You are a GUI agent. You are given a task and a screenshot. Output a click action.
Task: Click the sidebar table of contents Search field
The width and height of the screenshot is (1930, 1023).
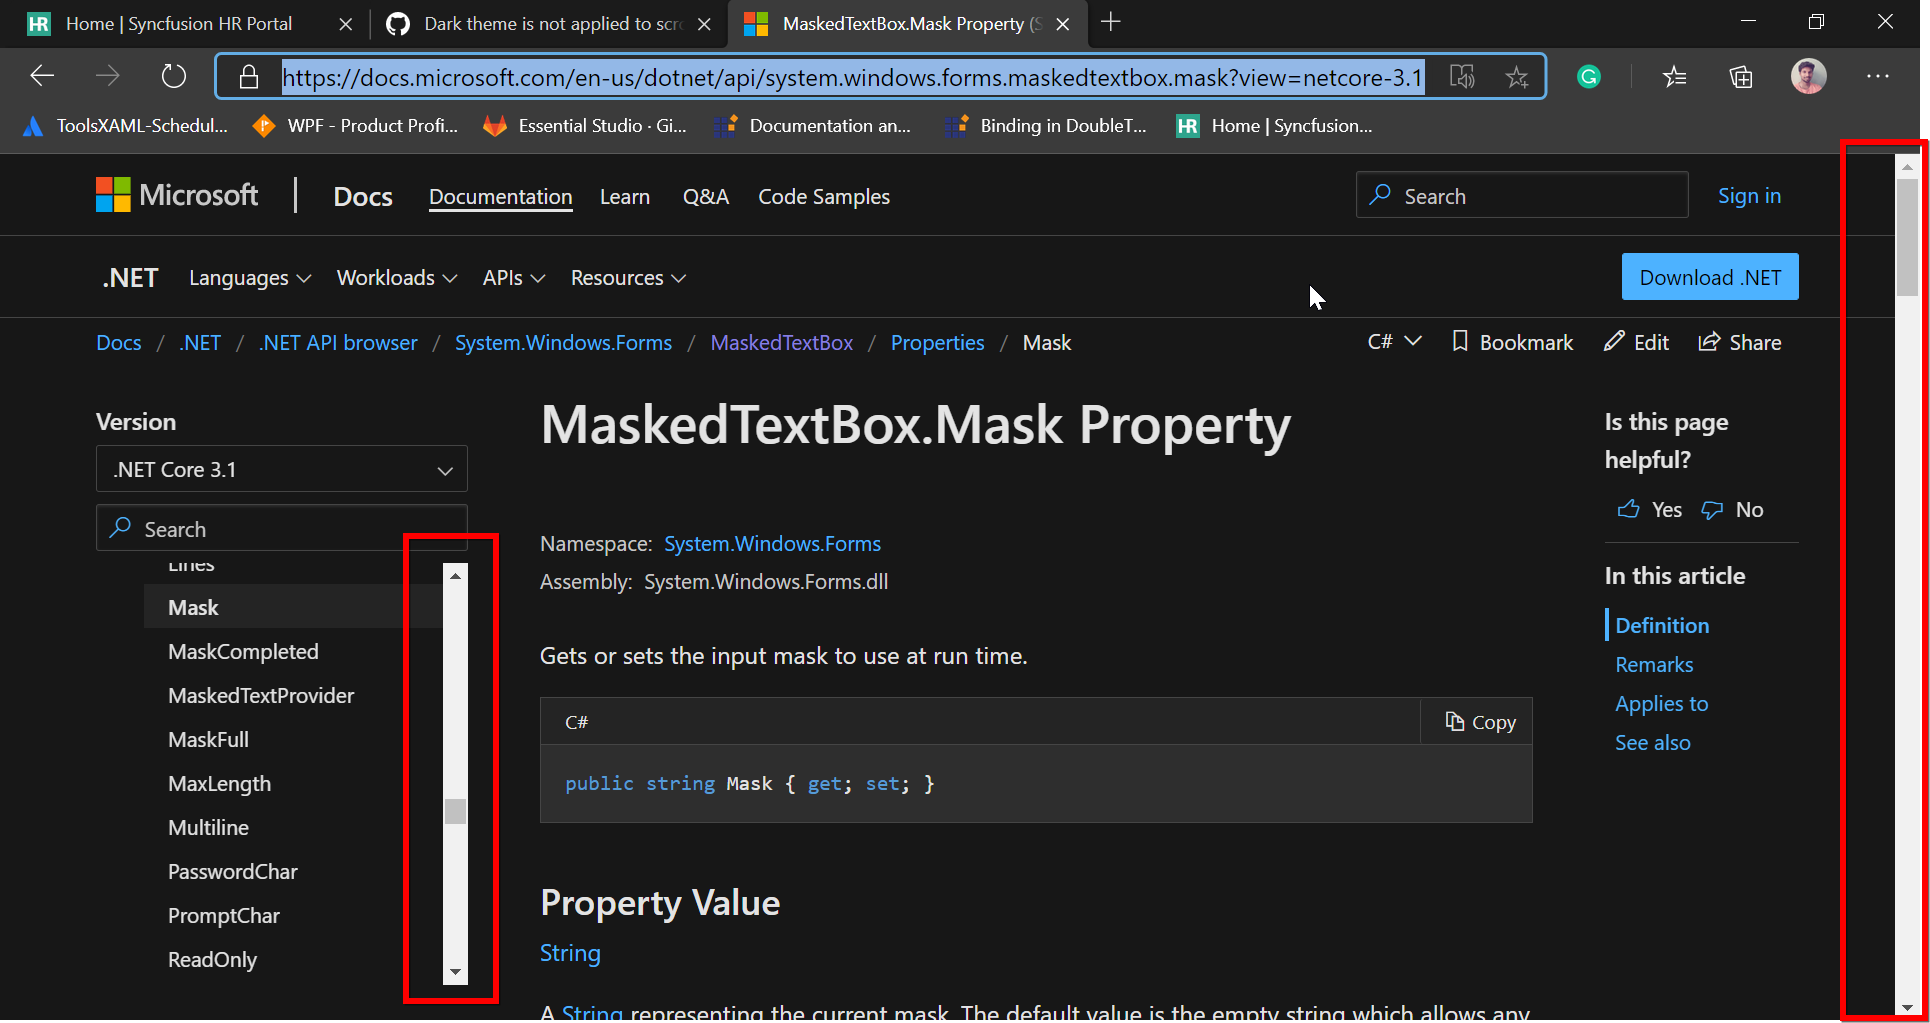(282, 528)
